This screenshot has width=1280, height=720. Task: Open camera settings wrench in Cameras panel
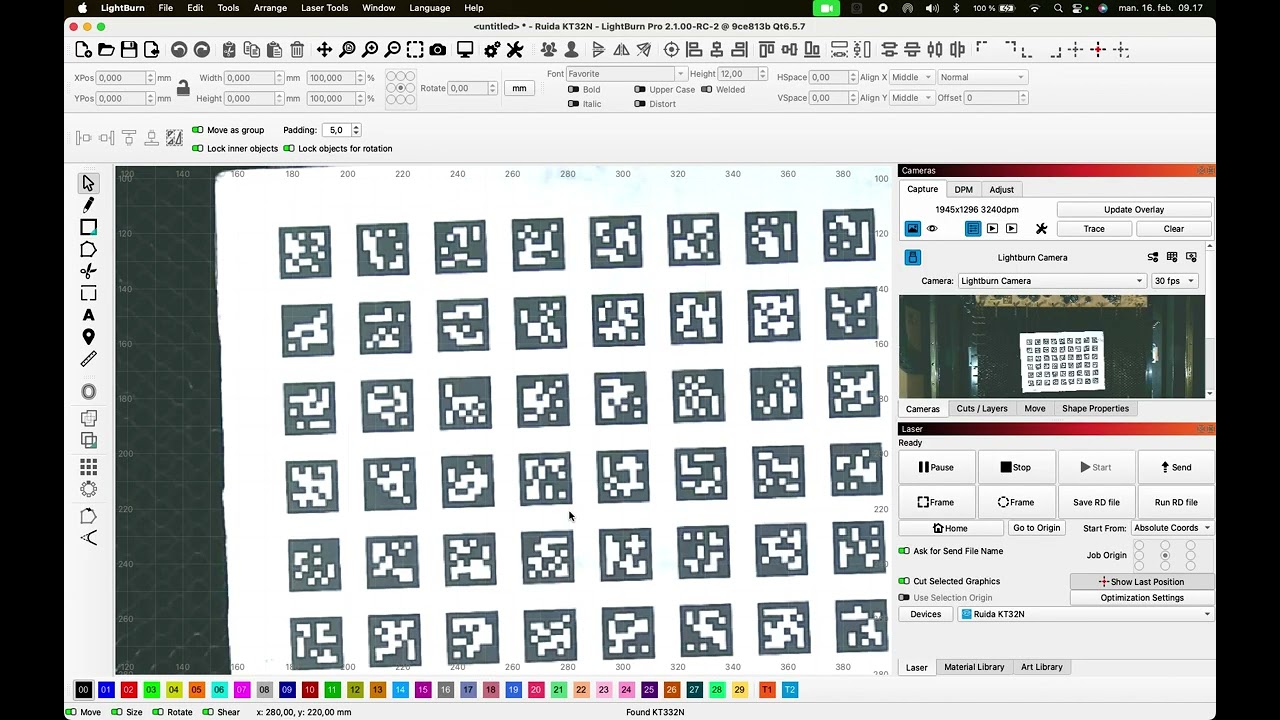click(x=1041, y=229)
